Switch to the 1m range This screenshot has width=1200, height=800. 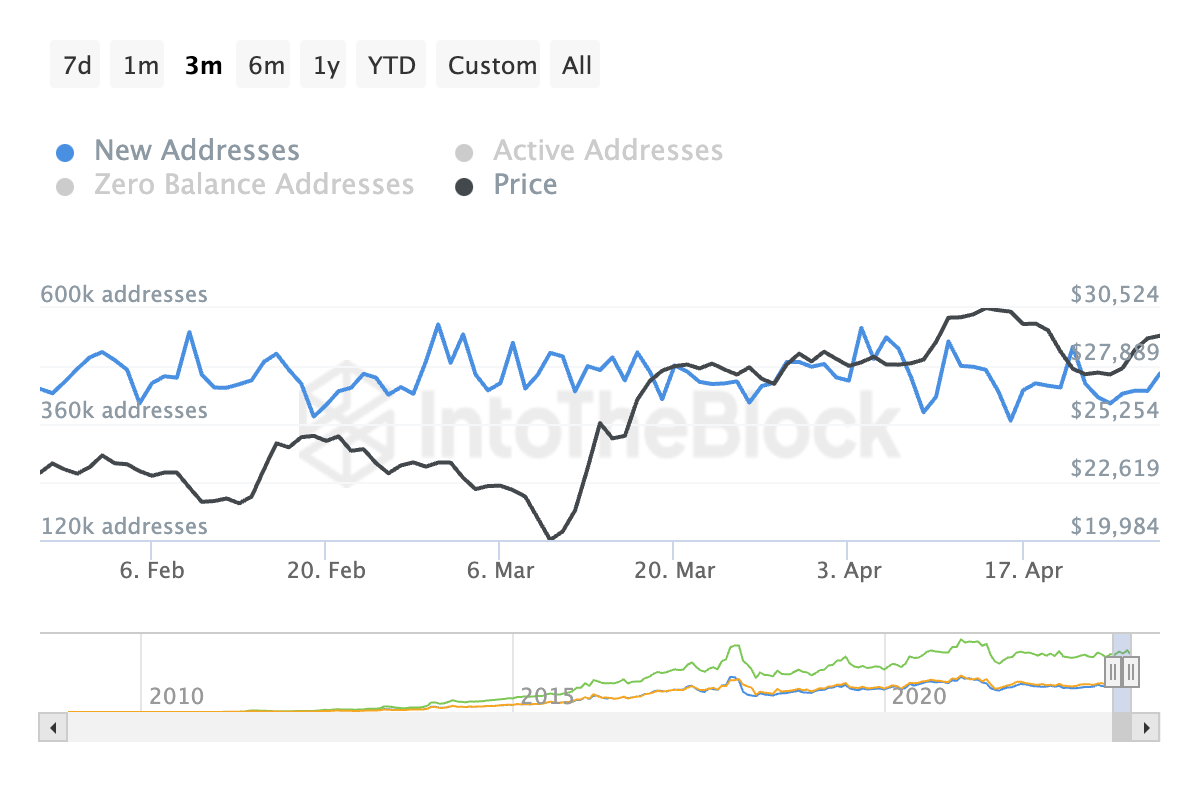coord(141,66)
